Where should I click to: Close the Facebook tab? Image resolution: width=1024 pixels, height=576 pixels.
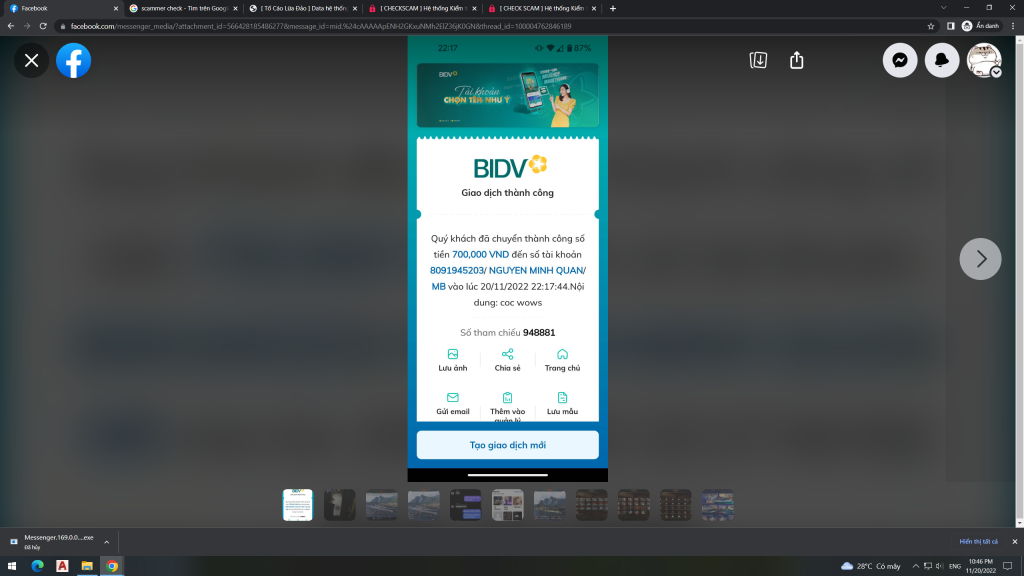point(116,8)
